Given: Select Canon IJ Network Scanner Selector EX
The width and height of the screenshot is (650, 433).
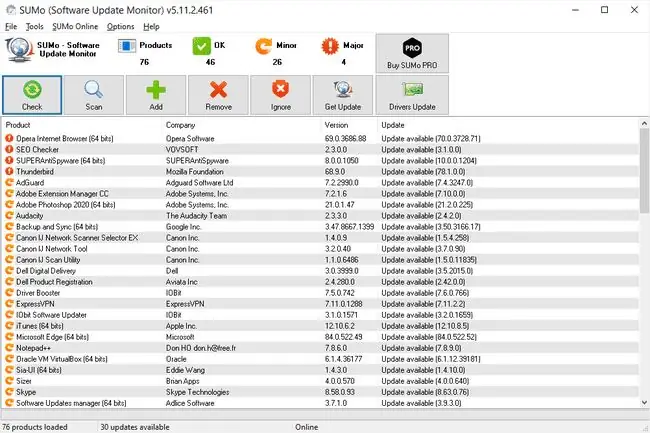Looking at the screenshot, I should pyautogui.click(x=321, y=238).
